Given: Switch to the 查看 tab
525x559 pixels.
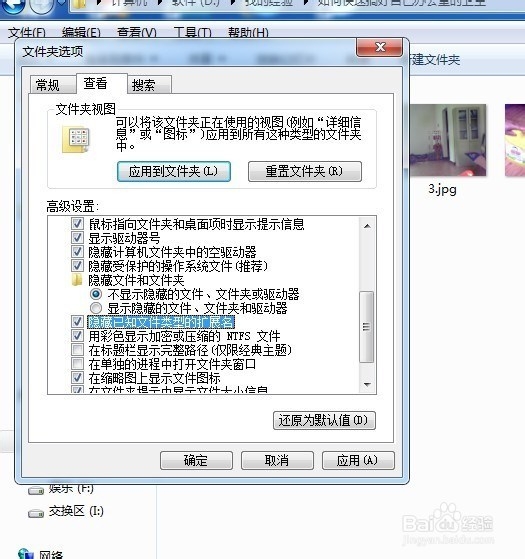Looking at the screenshot, I should click(x=102, y=83).
